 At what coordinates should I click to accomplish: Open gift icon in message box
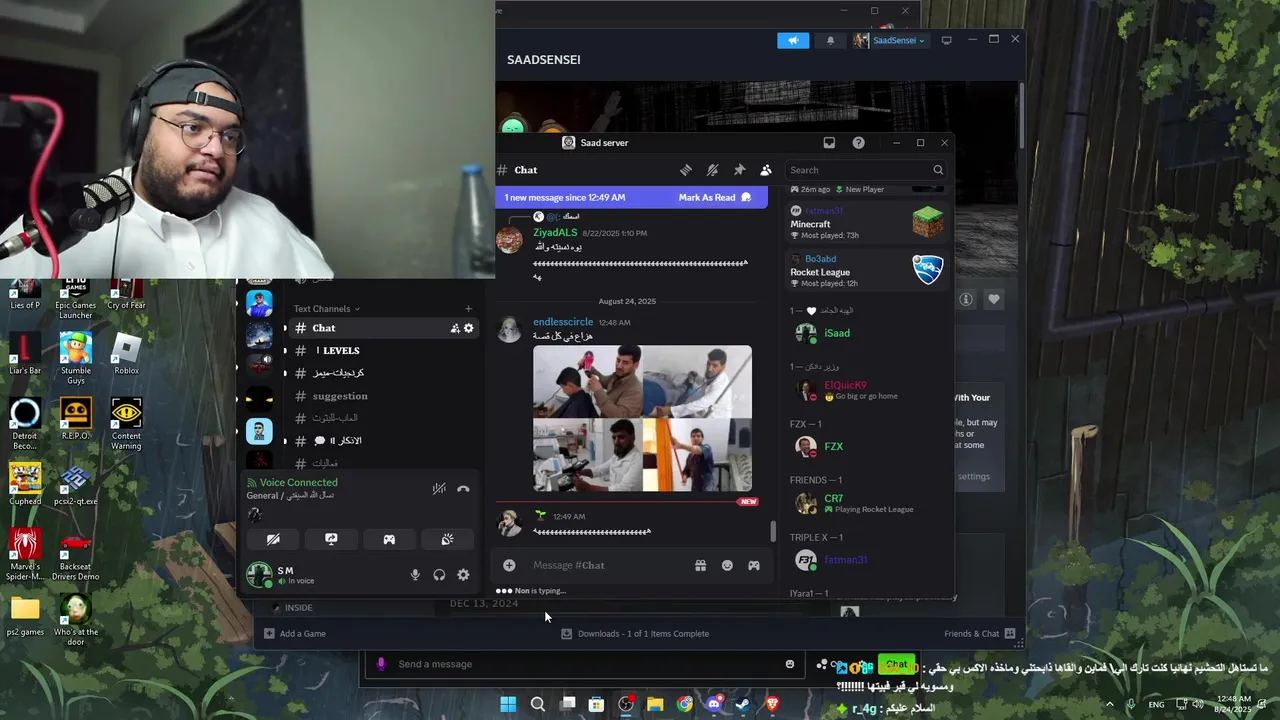pos(700,565)
